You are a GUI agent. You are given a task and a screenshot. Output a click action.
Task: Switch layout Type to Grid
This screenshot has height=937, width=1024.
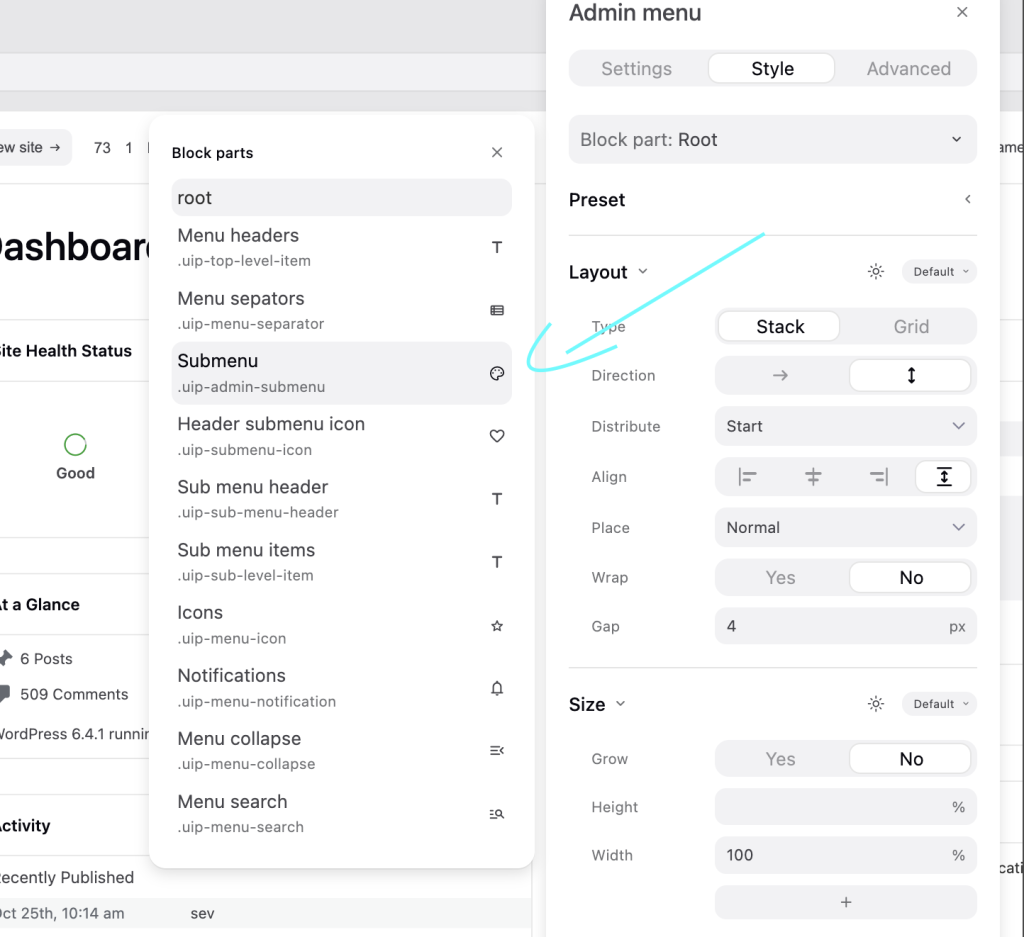click(x=910, y=327)
